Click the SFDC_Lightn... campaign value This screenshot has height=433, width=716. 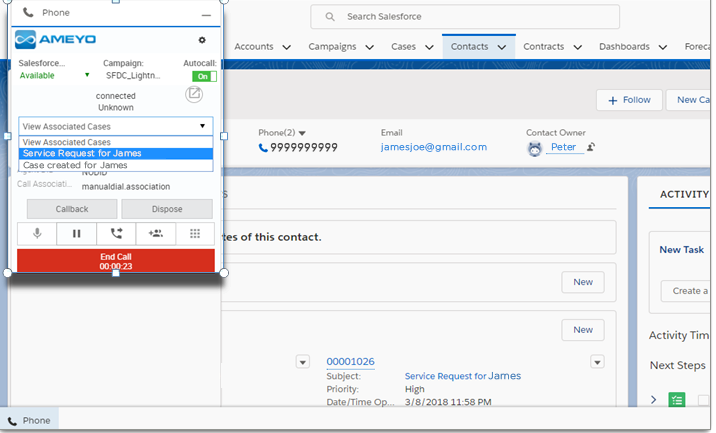133,76
